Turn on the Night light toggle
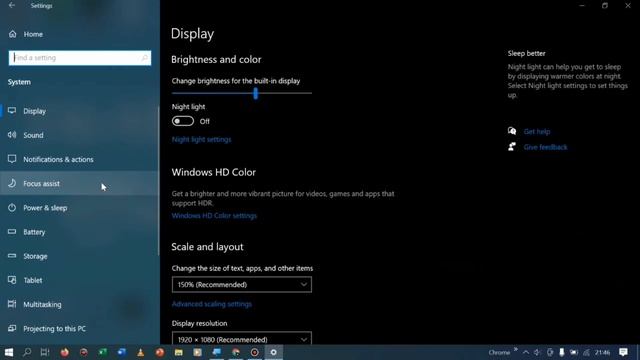 click(x=183, y=121)
